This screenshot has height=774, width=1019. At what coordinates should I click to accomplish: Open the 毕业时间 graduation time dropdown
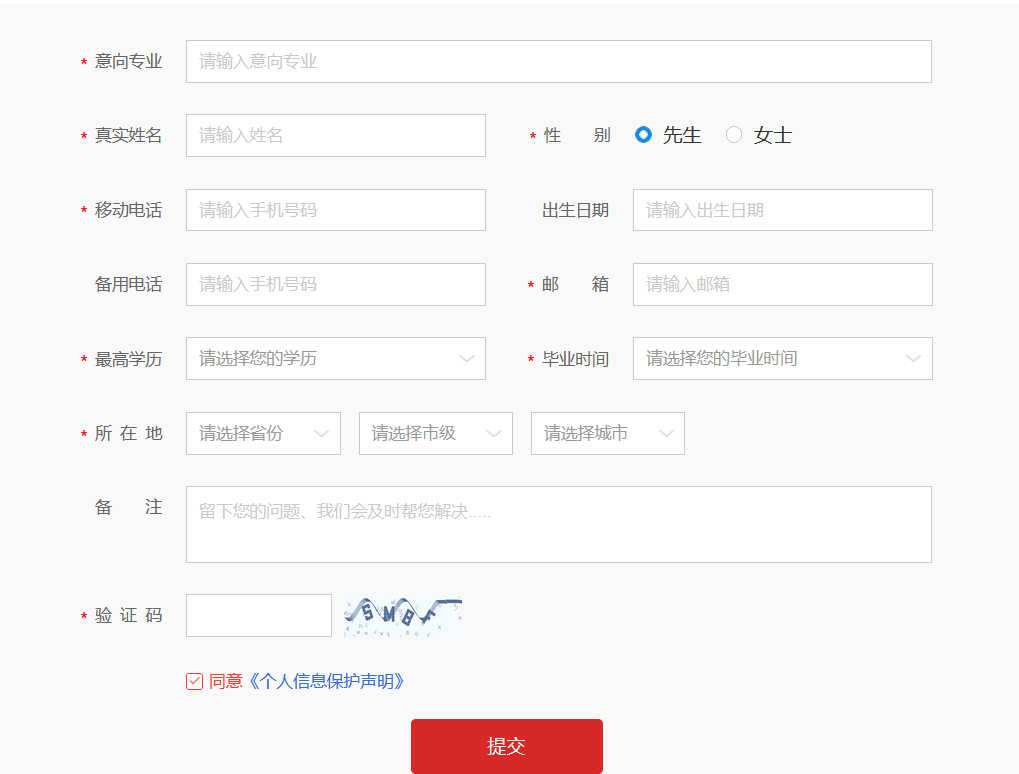pyautogui.click(x=782, y=358)
